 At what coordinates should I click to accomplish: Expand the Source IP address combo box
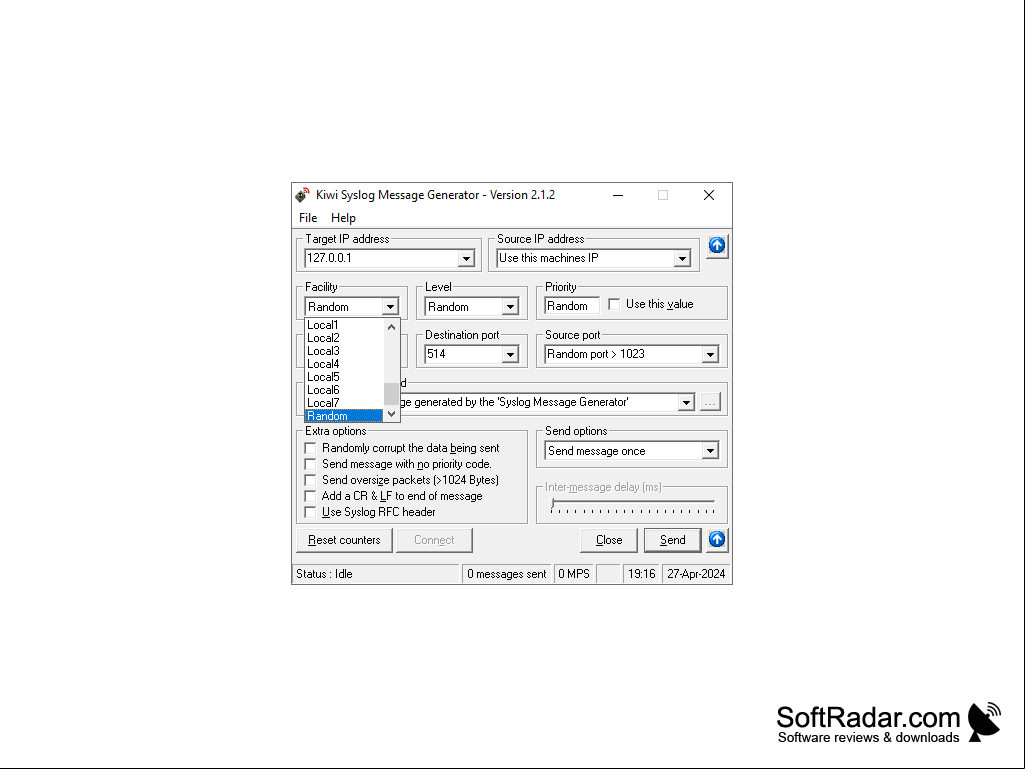[x=682, y=258]
